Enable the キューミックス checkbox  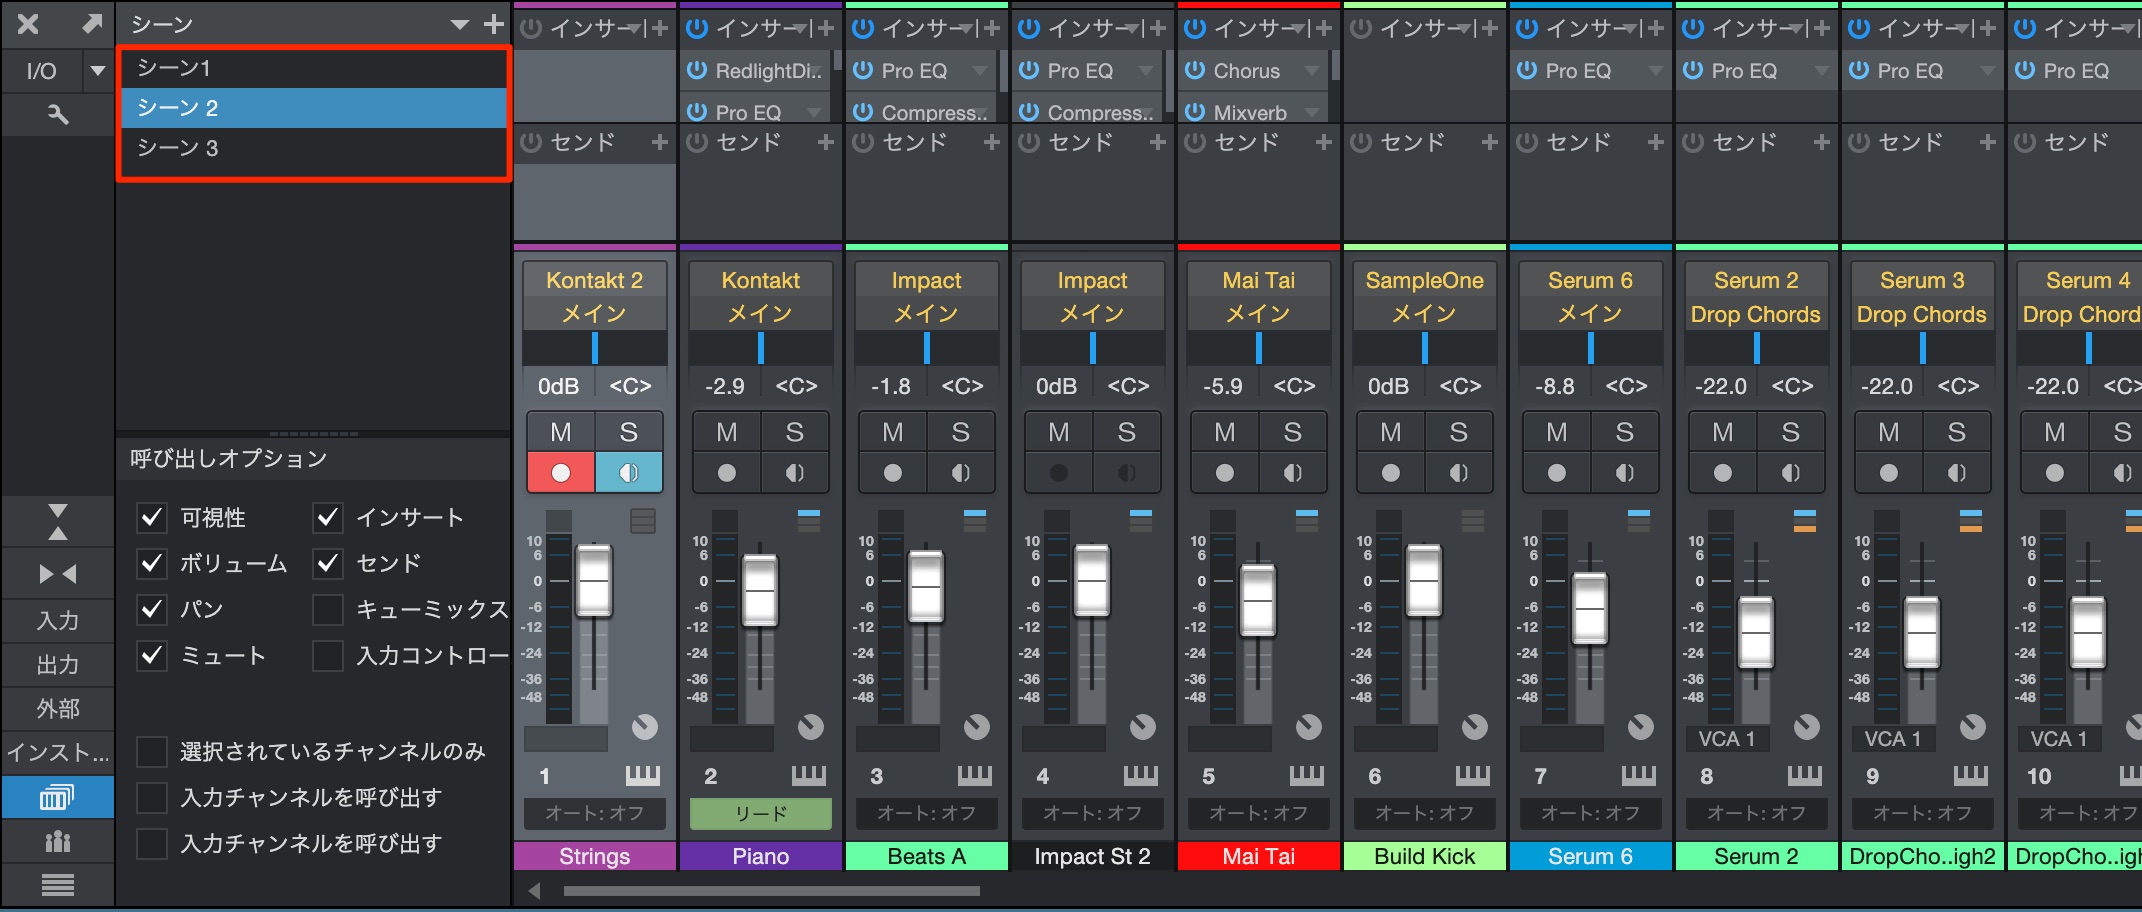(x=328, y=609)
